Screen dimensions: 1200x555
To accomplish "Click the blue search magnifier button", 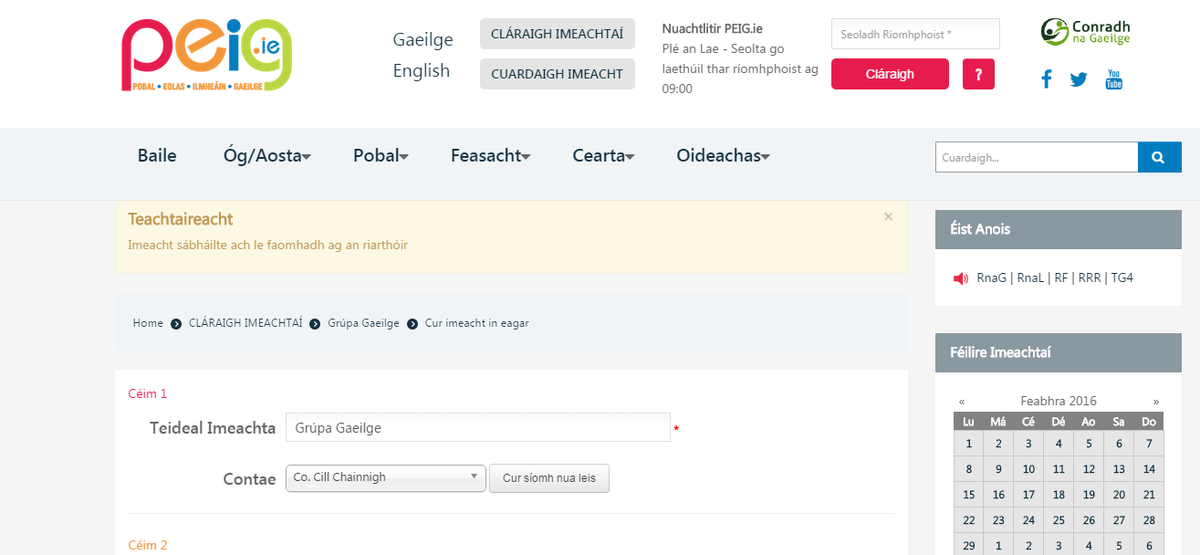I will [x=1160, y=157].
